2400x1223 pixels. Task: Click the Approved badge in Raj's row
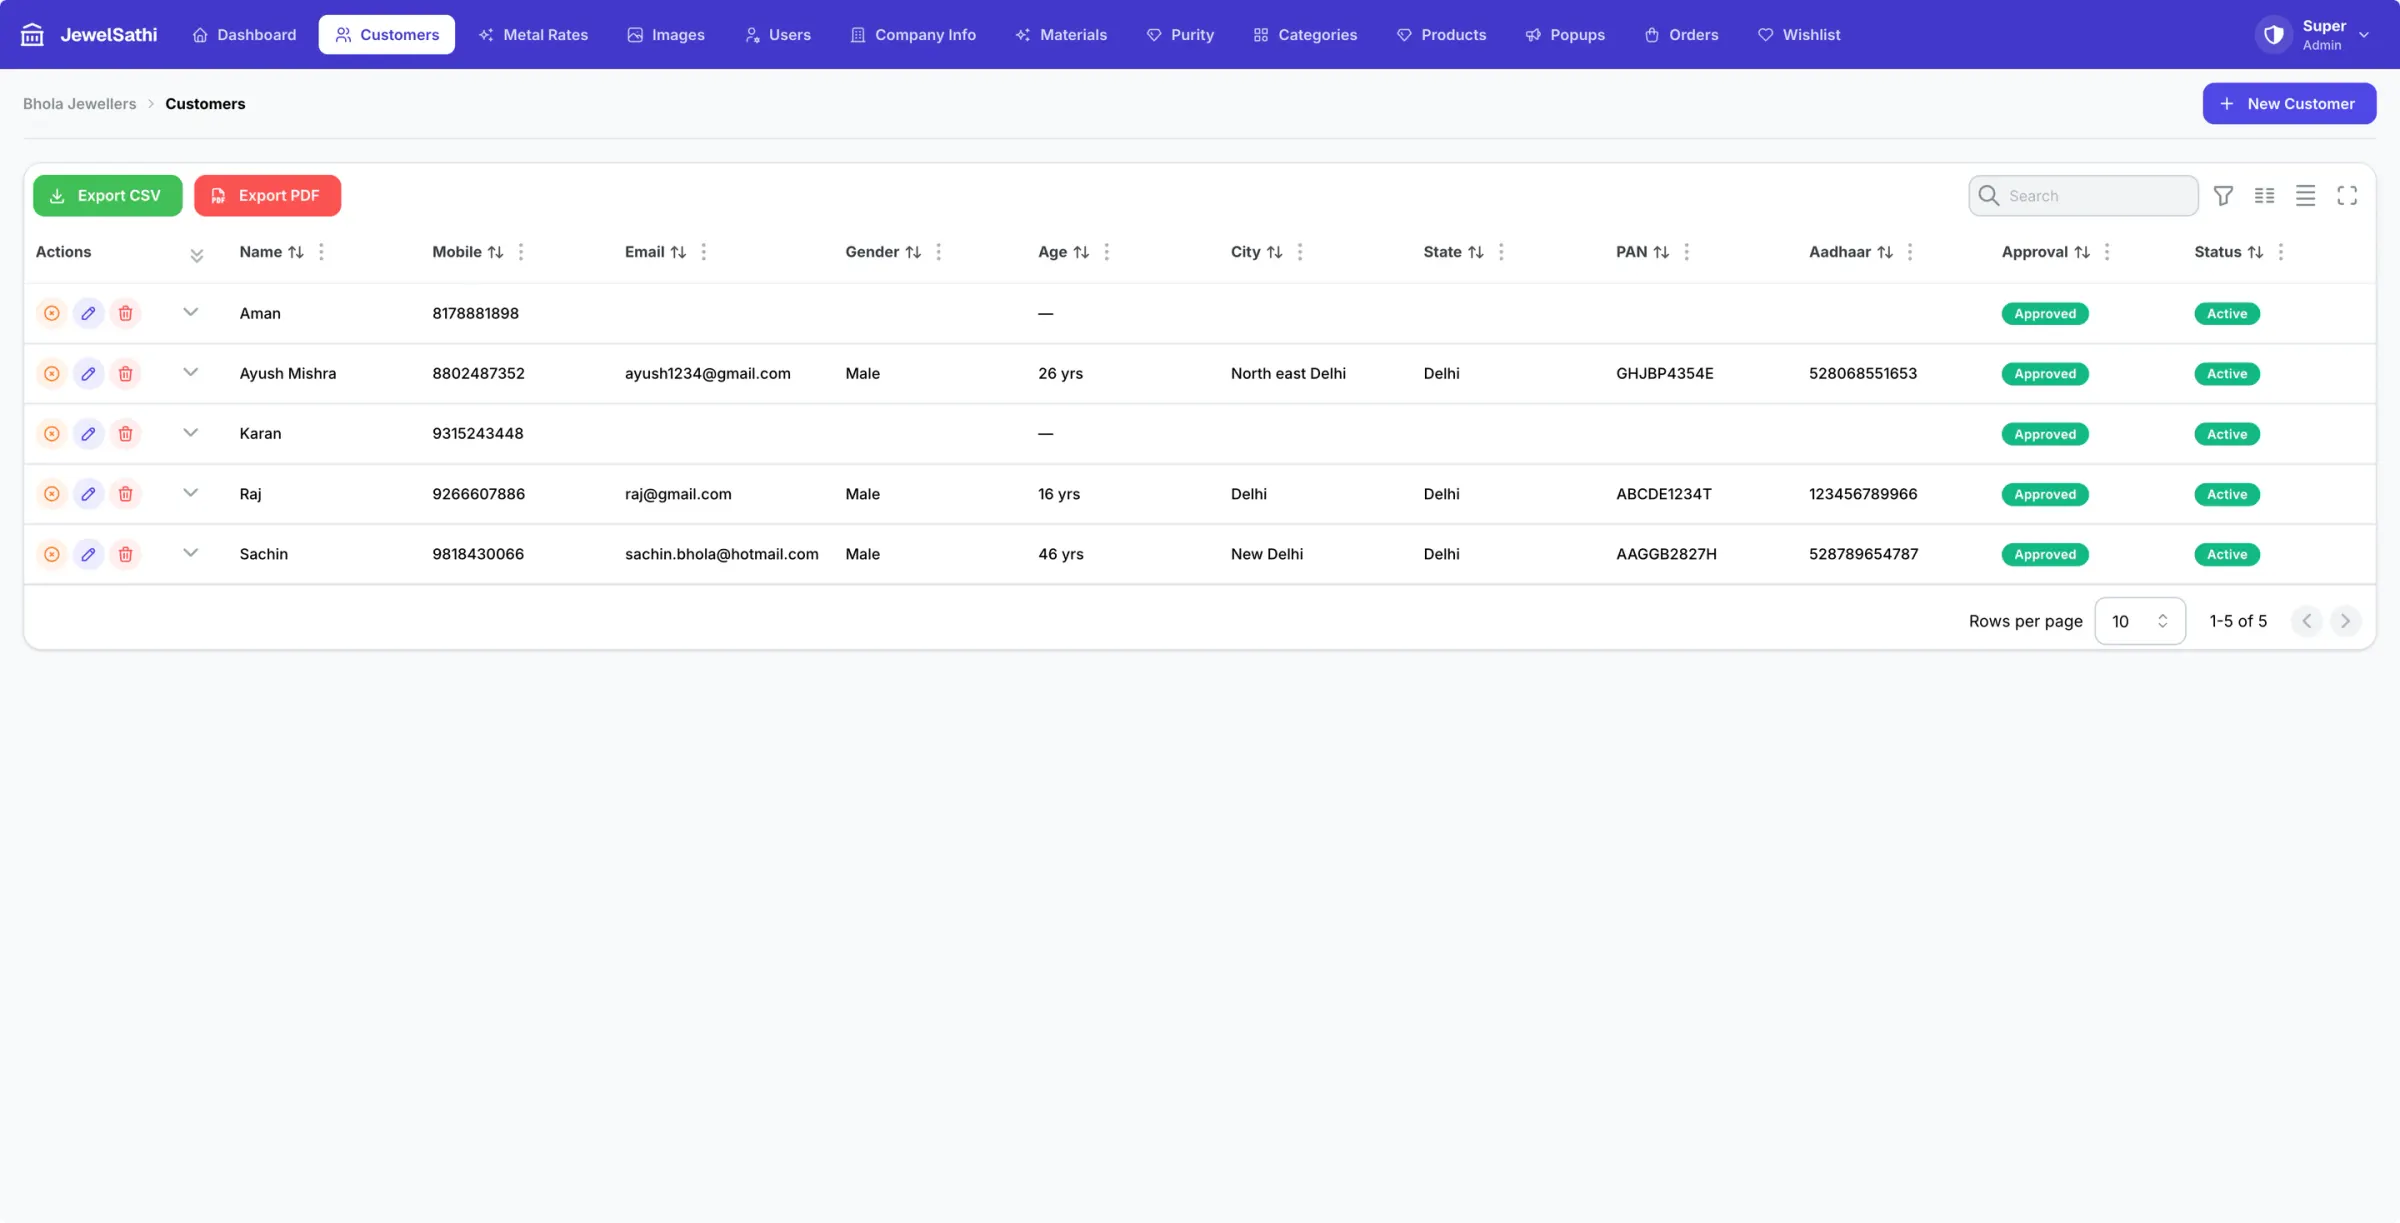point(2045,494)
